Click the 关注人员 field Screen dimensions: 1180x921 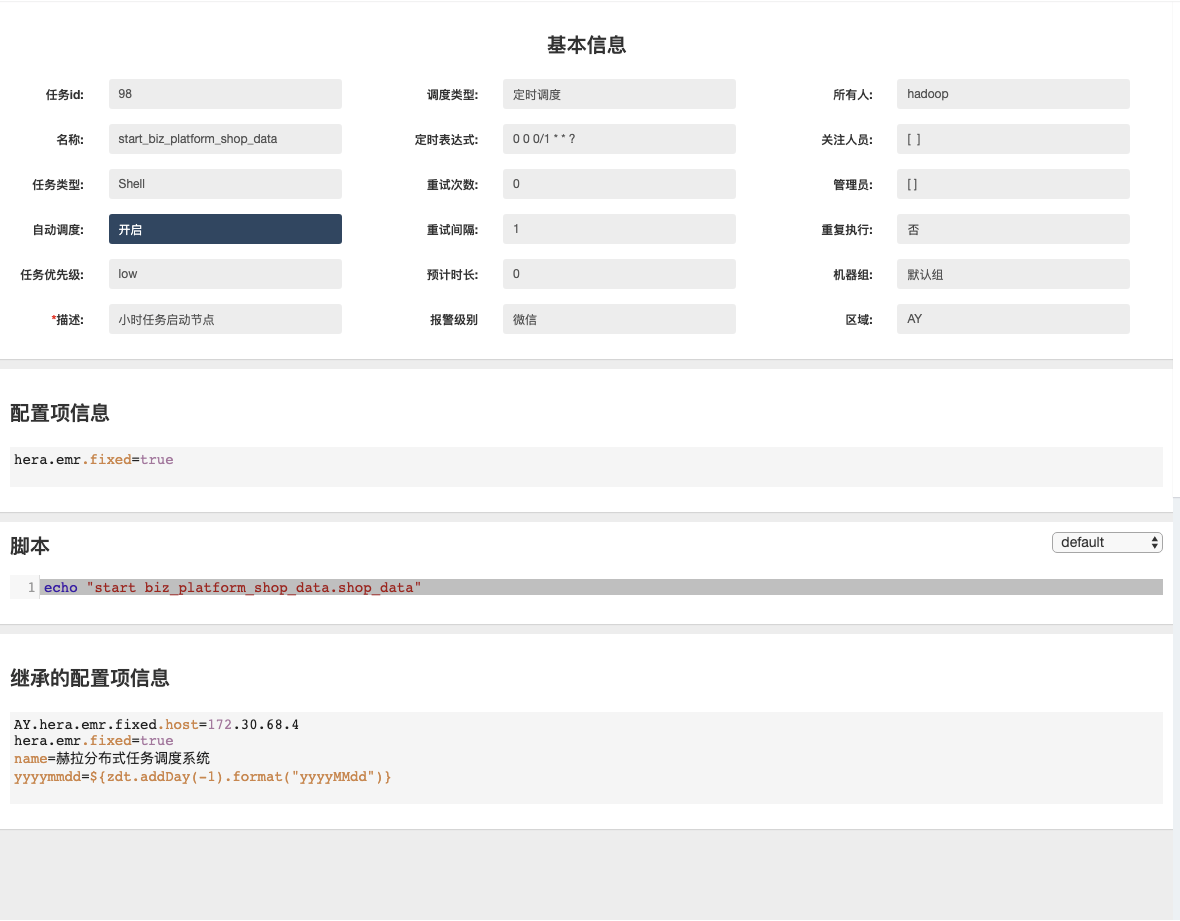tap(1013, 139)
